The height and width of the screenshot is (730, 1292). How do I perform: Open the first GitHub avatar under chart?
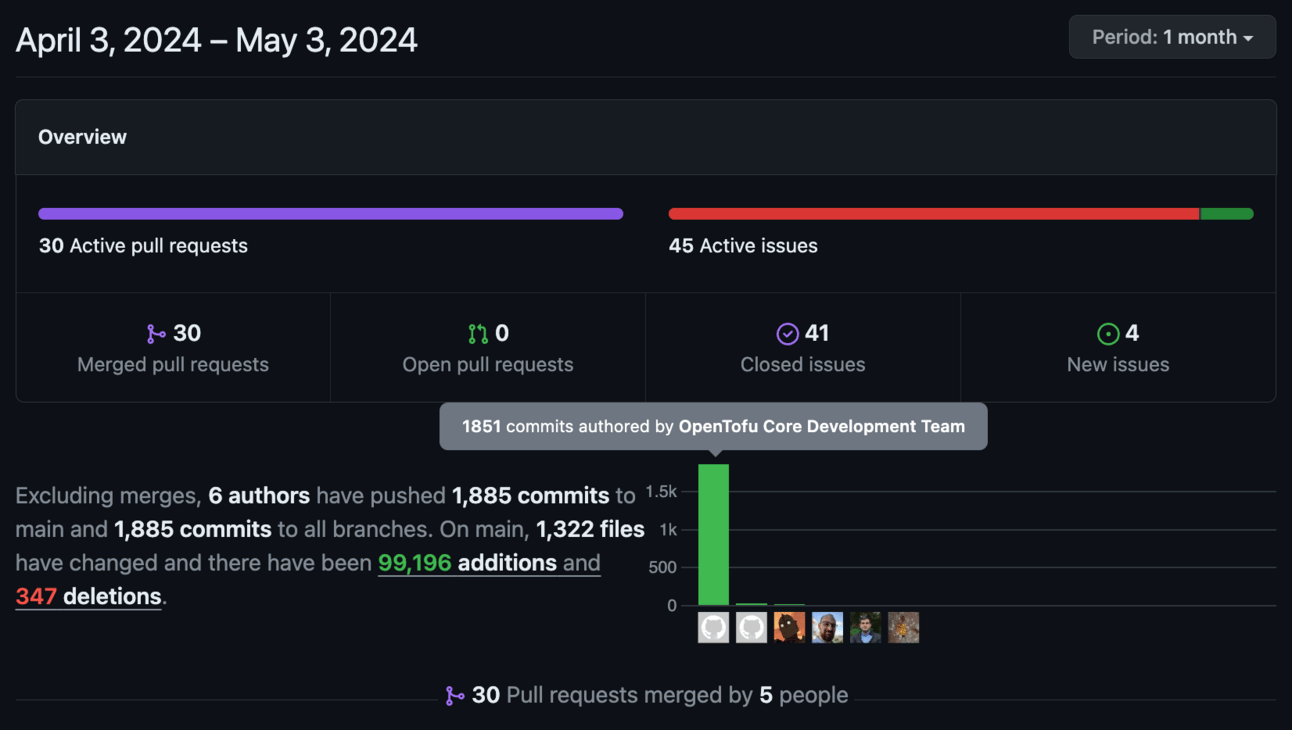[x=713, y=628]
